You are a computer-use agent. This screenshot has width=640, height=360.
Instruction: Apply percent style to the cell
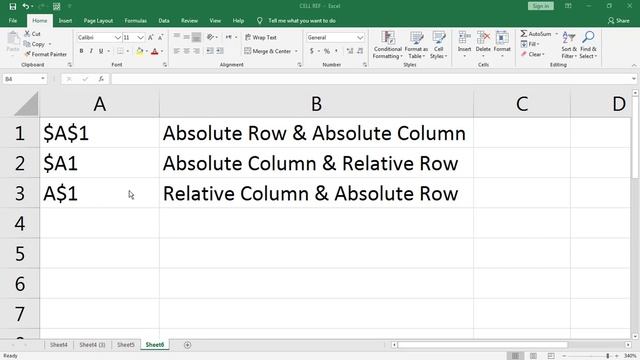[x=327, y=51]
